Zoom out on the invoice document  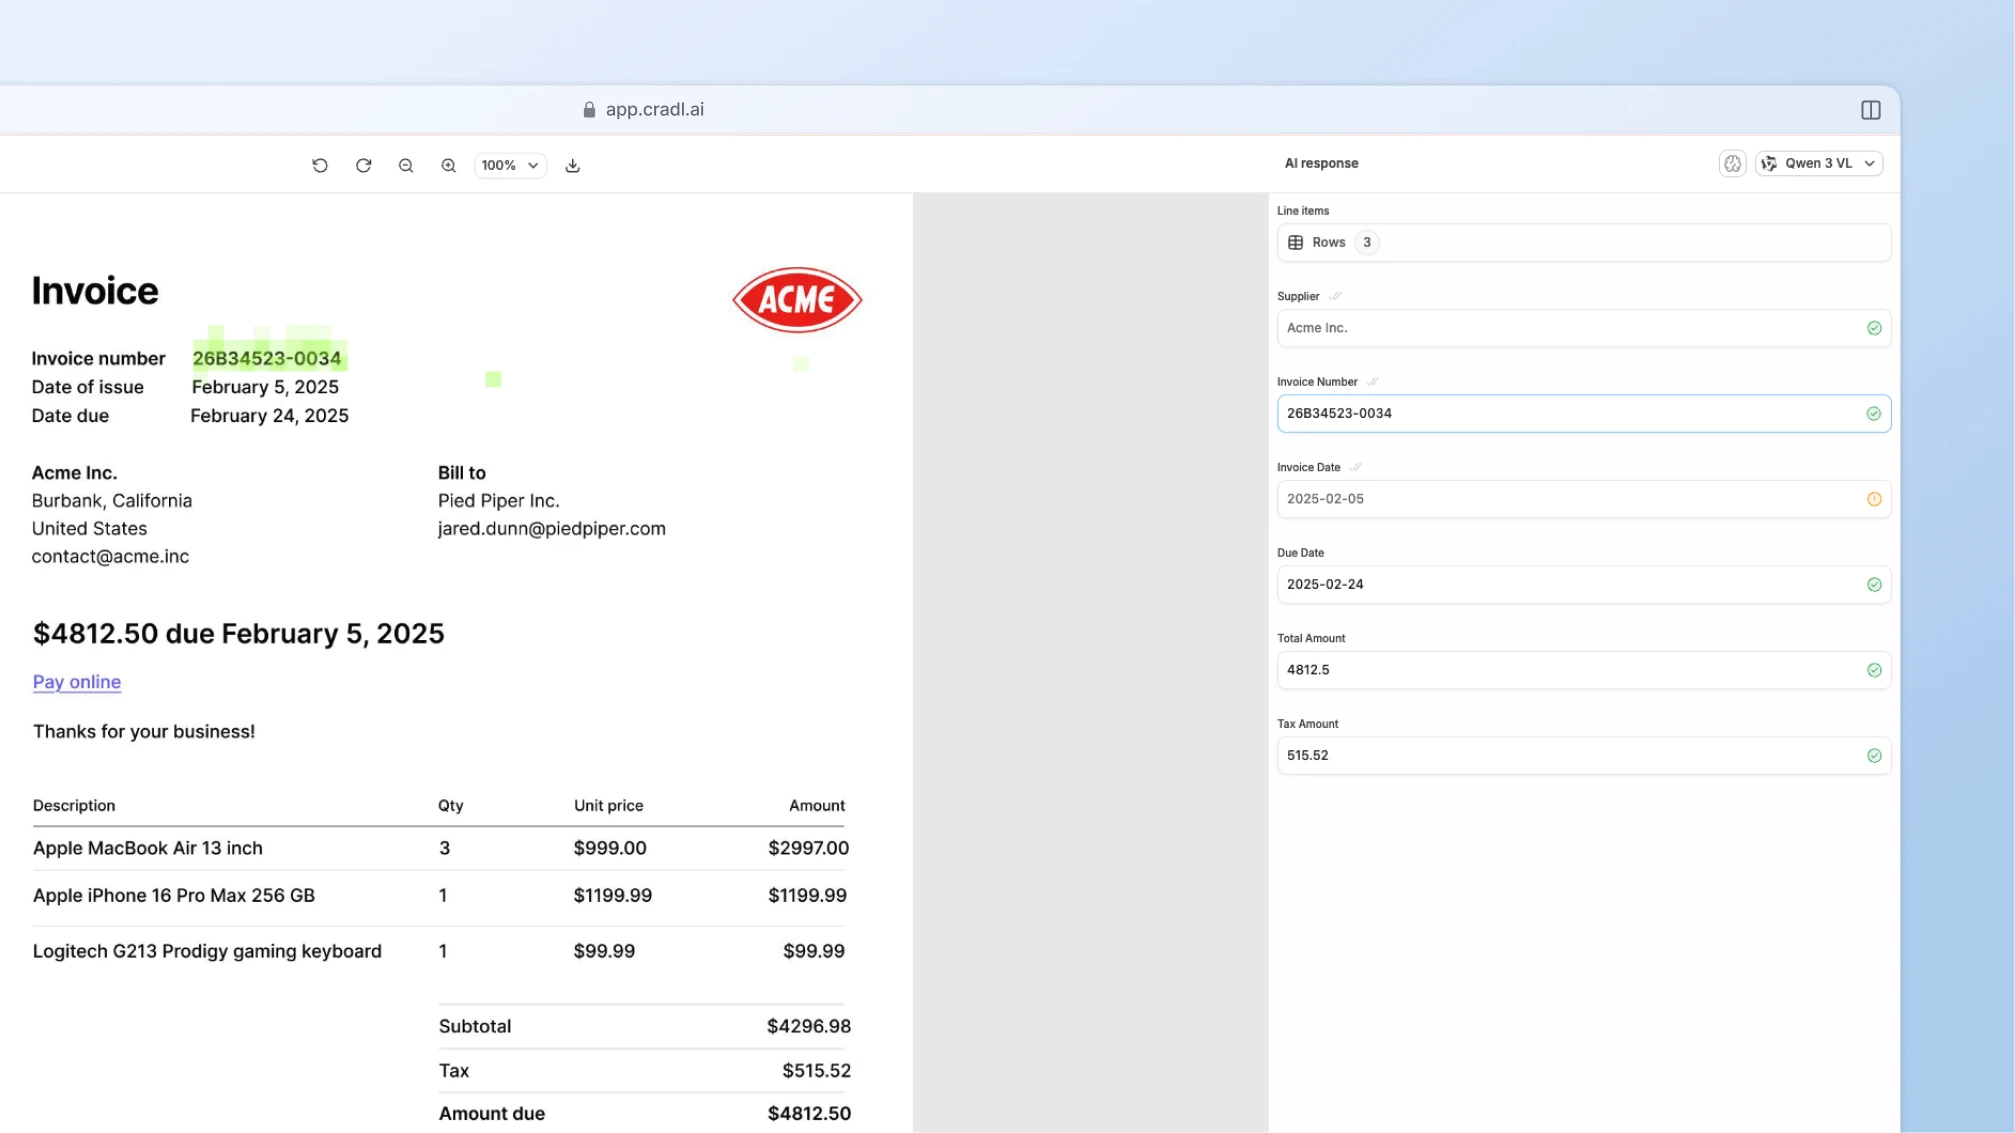coord(406,165)
